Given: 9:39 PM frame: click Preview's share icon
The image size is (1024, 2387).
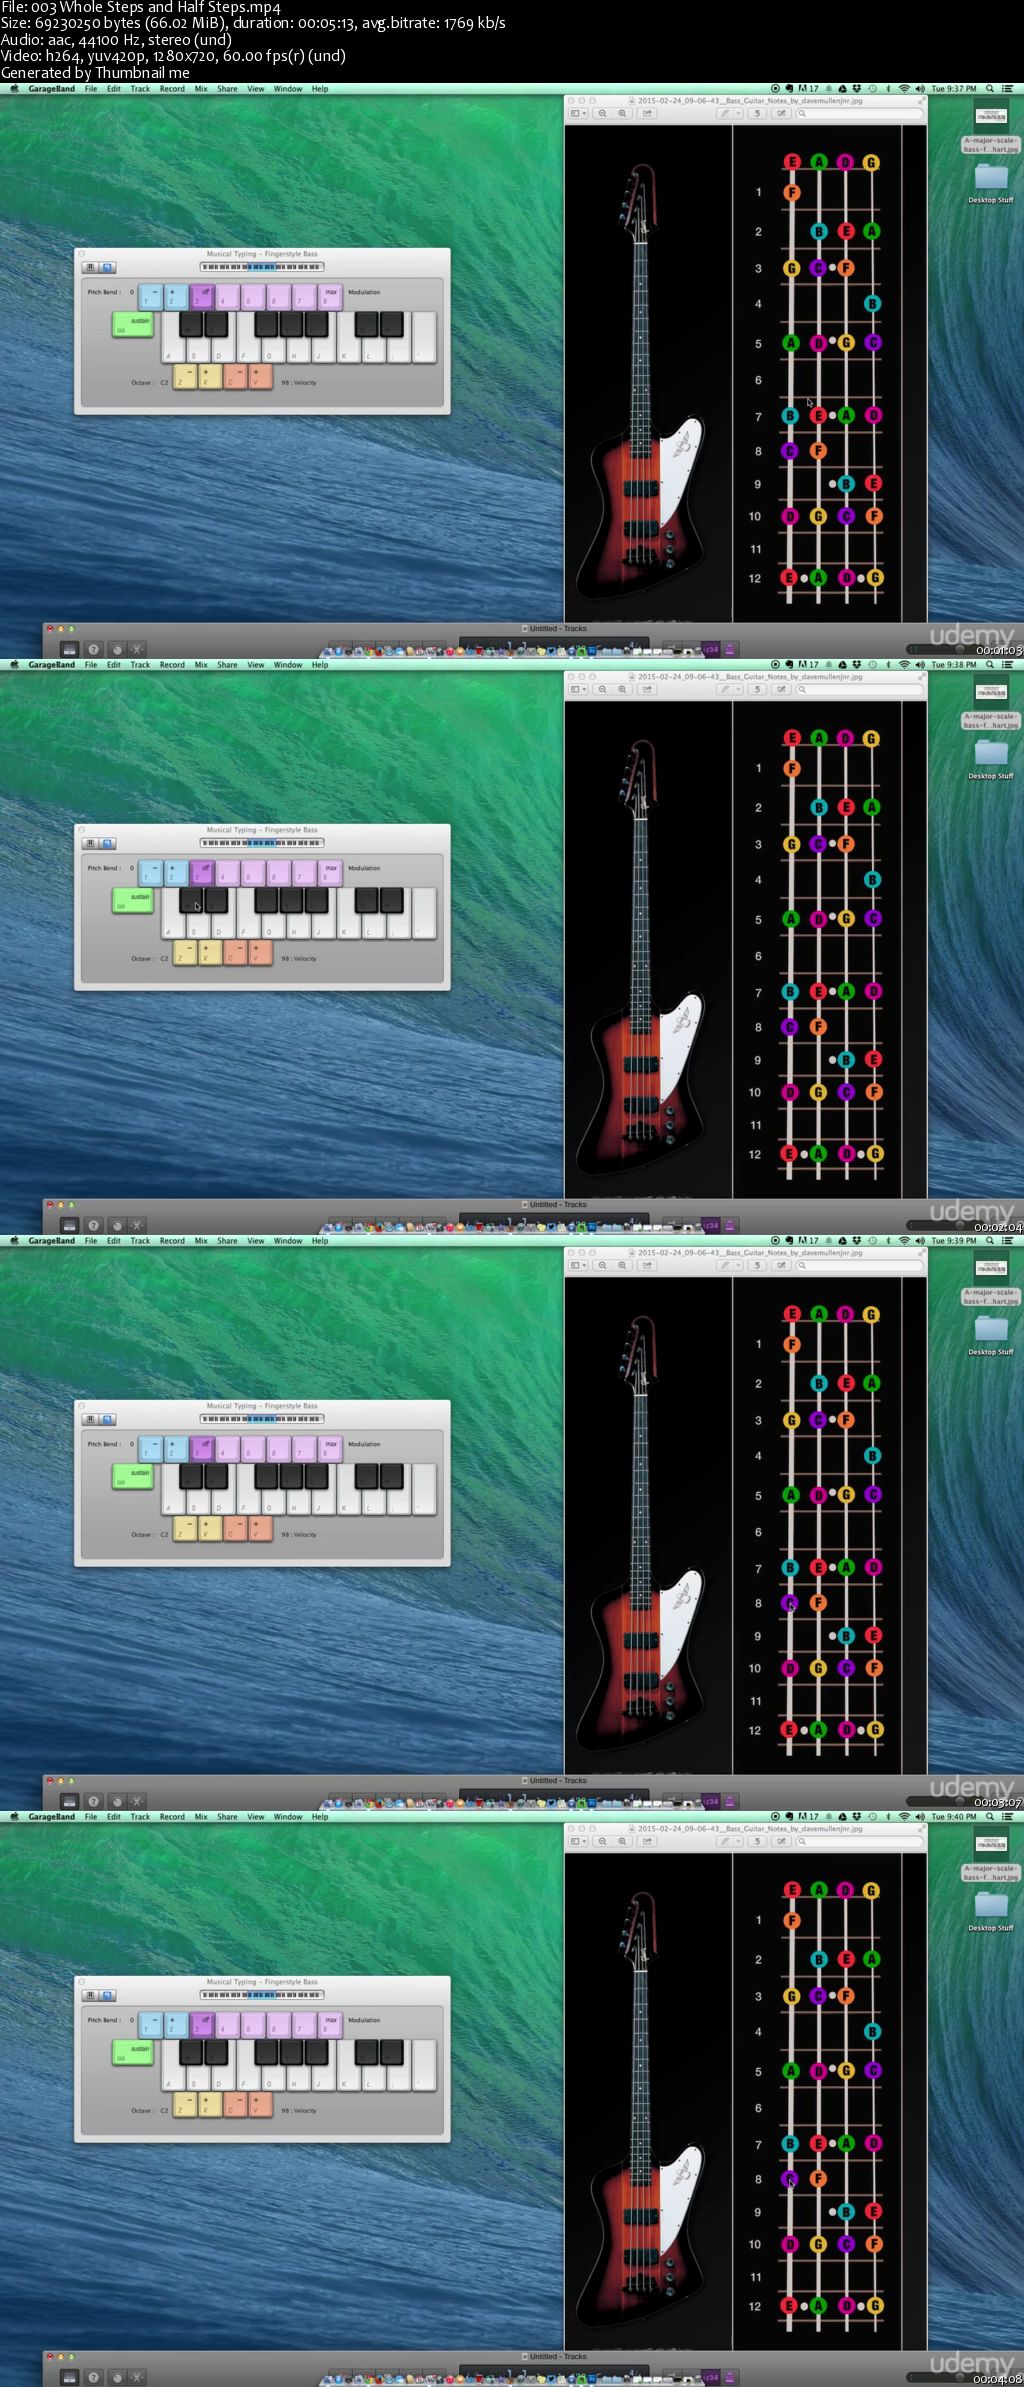Looking at the screenshot, I should pos(647,1265).
